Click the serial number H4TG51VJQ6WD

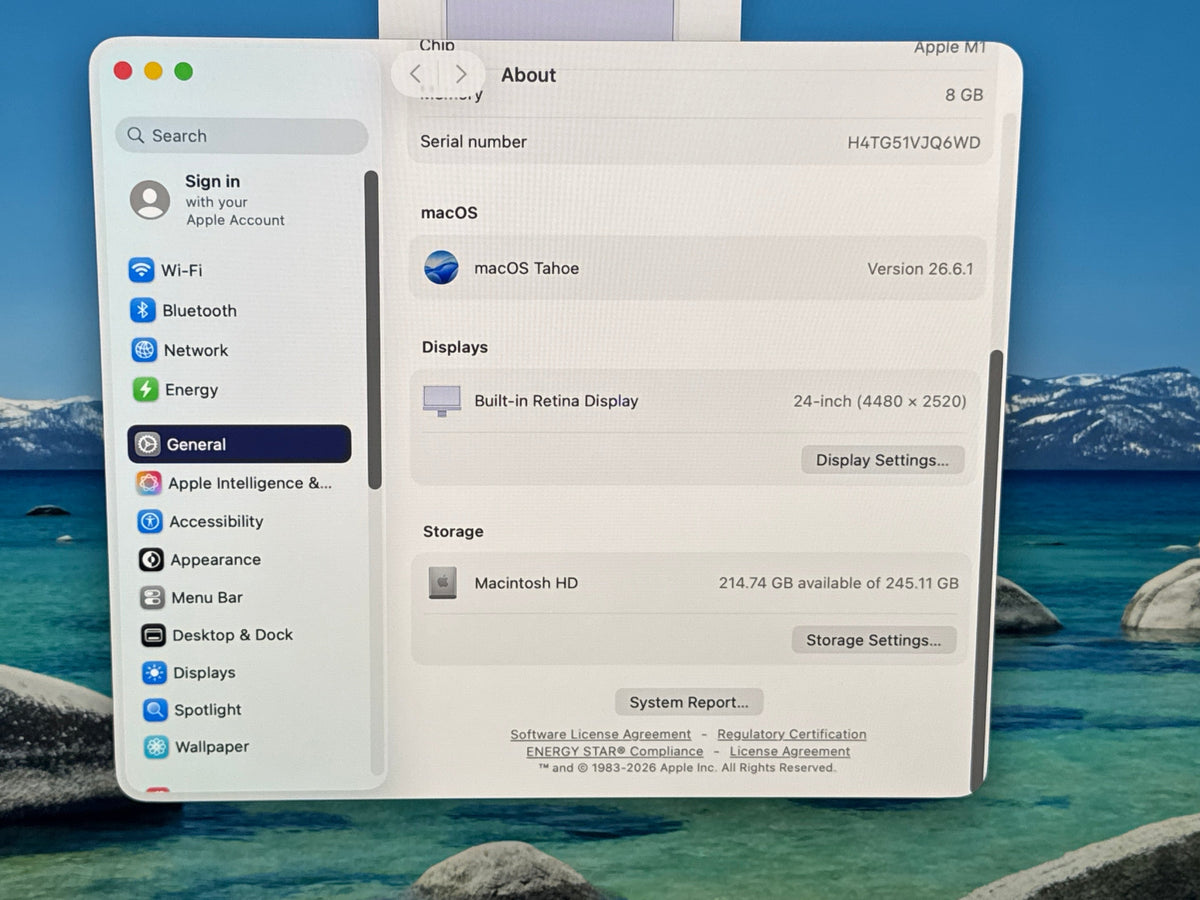[914, 142]
